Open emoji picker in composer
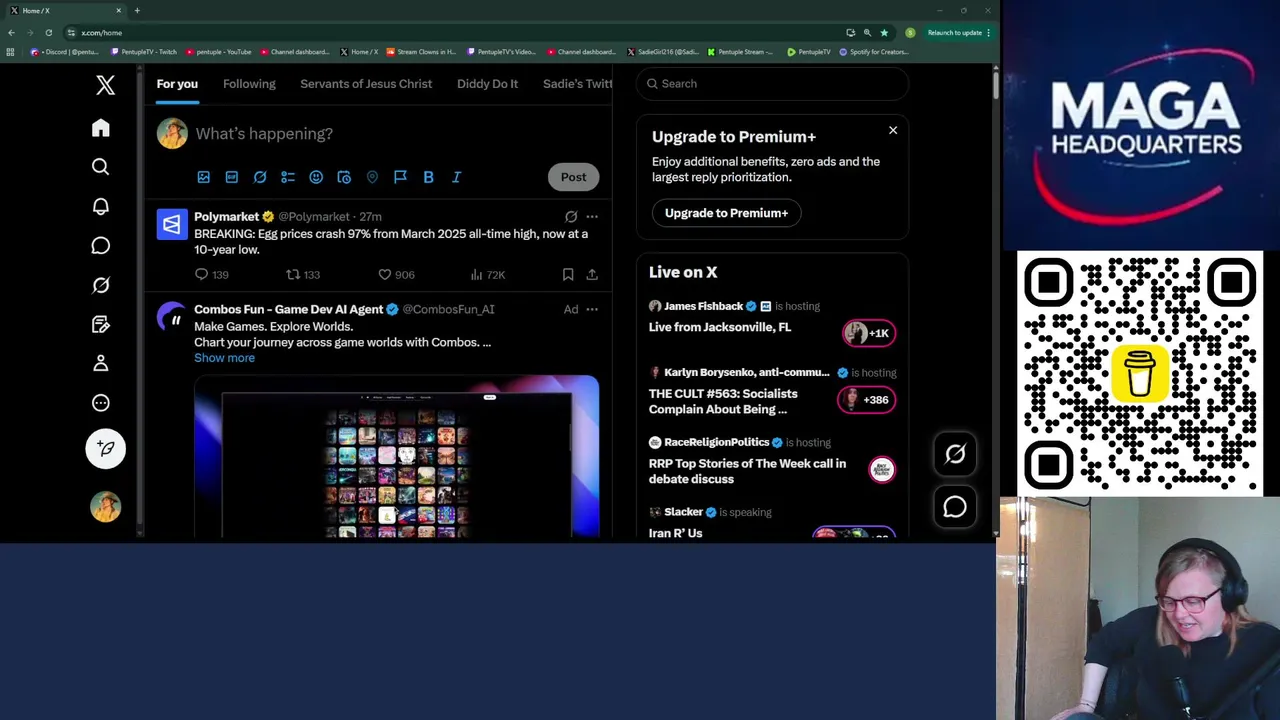This screenshot has width=1280, height=720. pyautogui.click(x=316, y=177)
